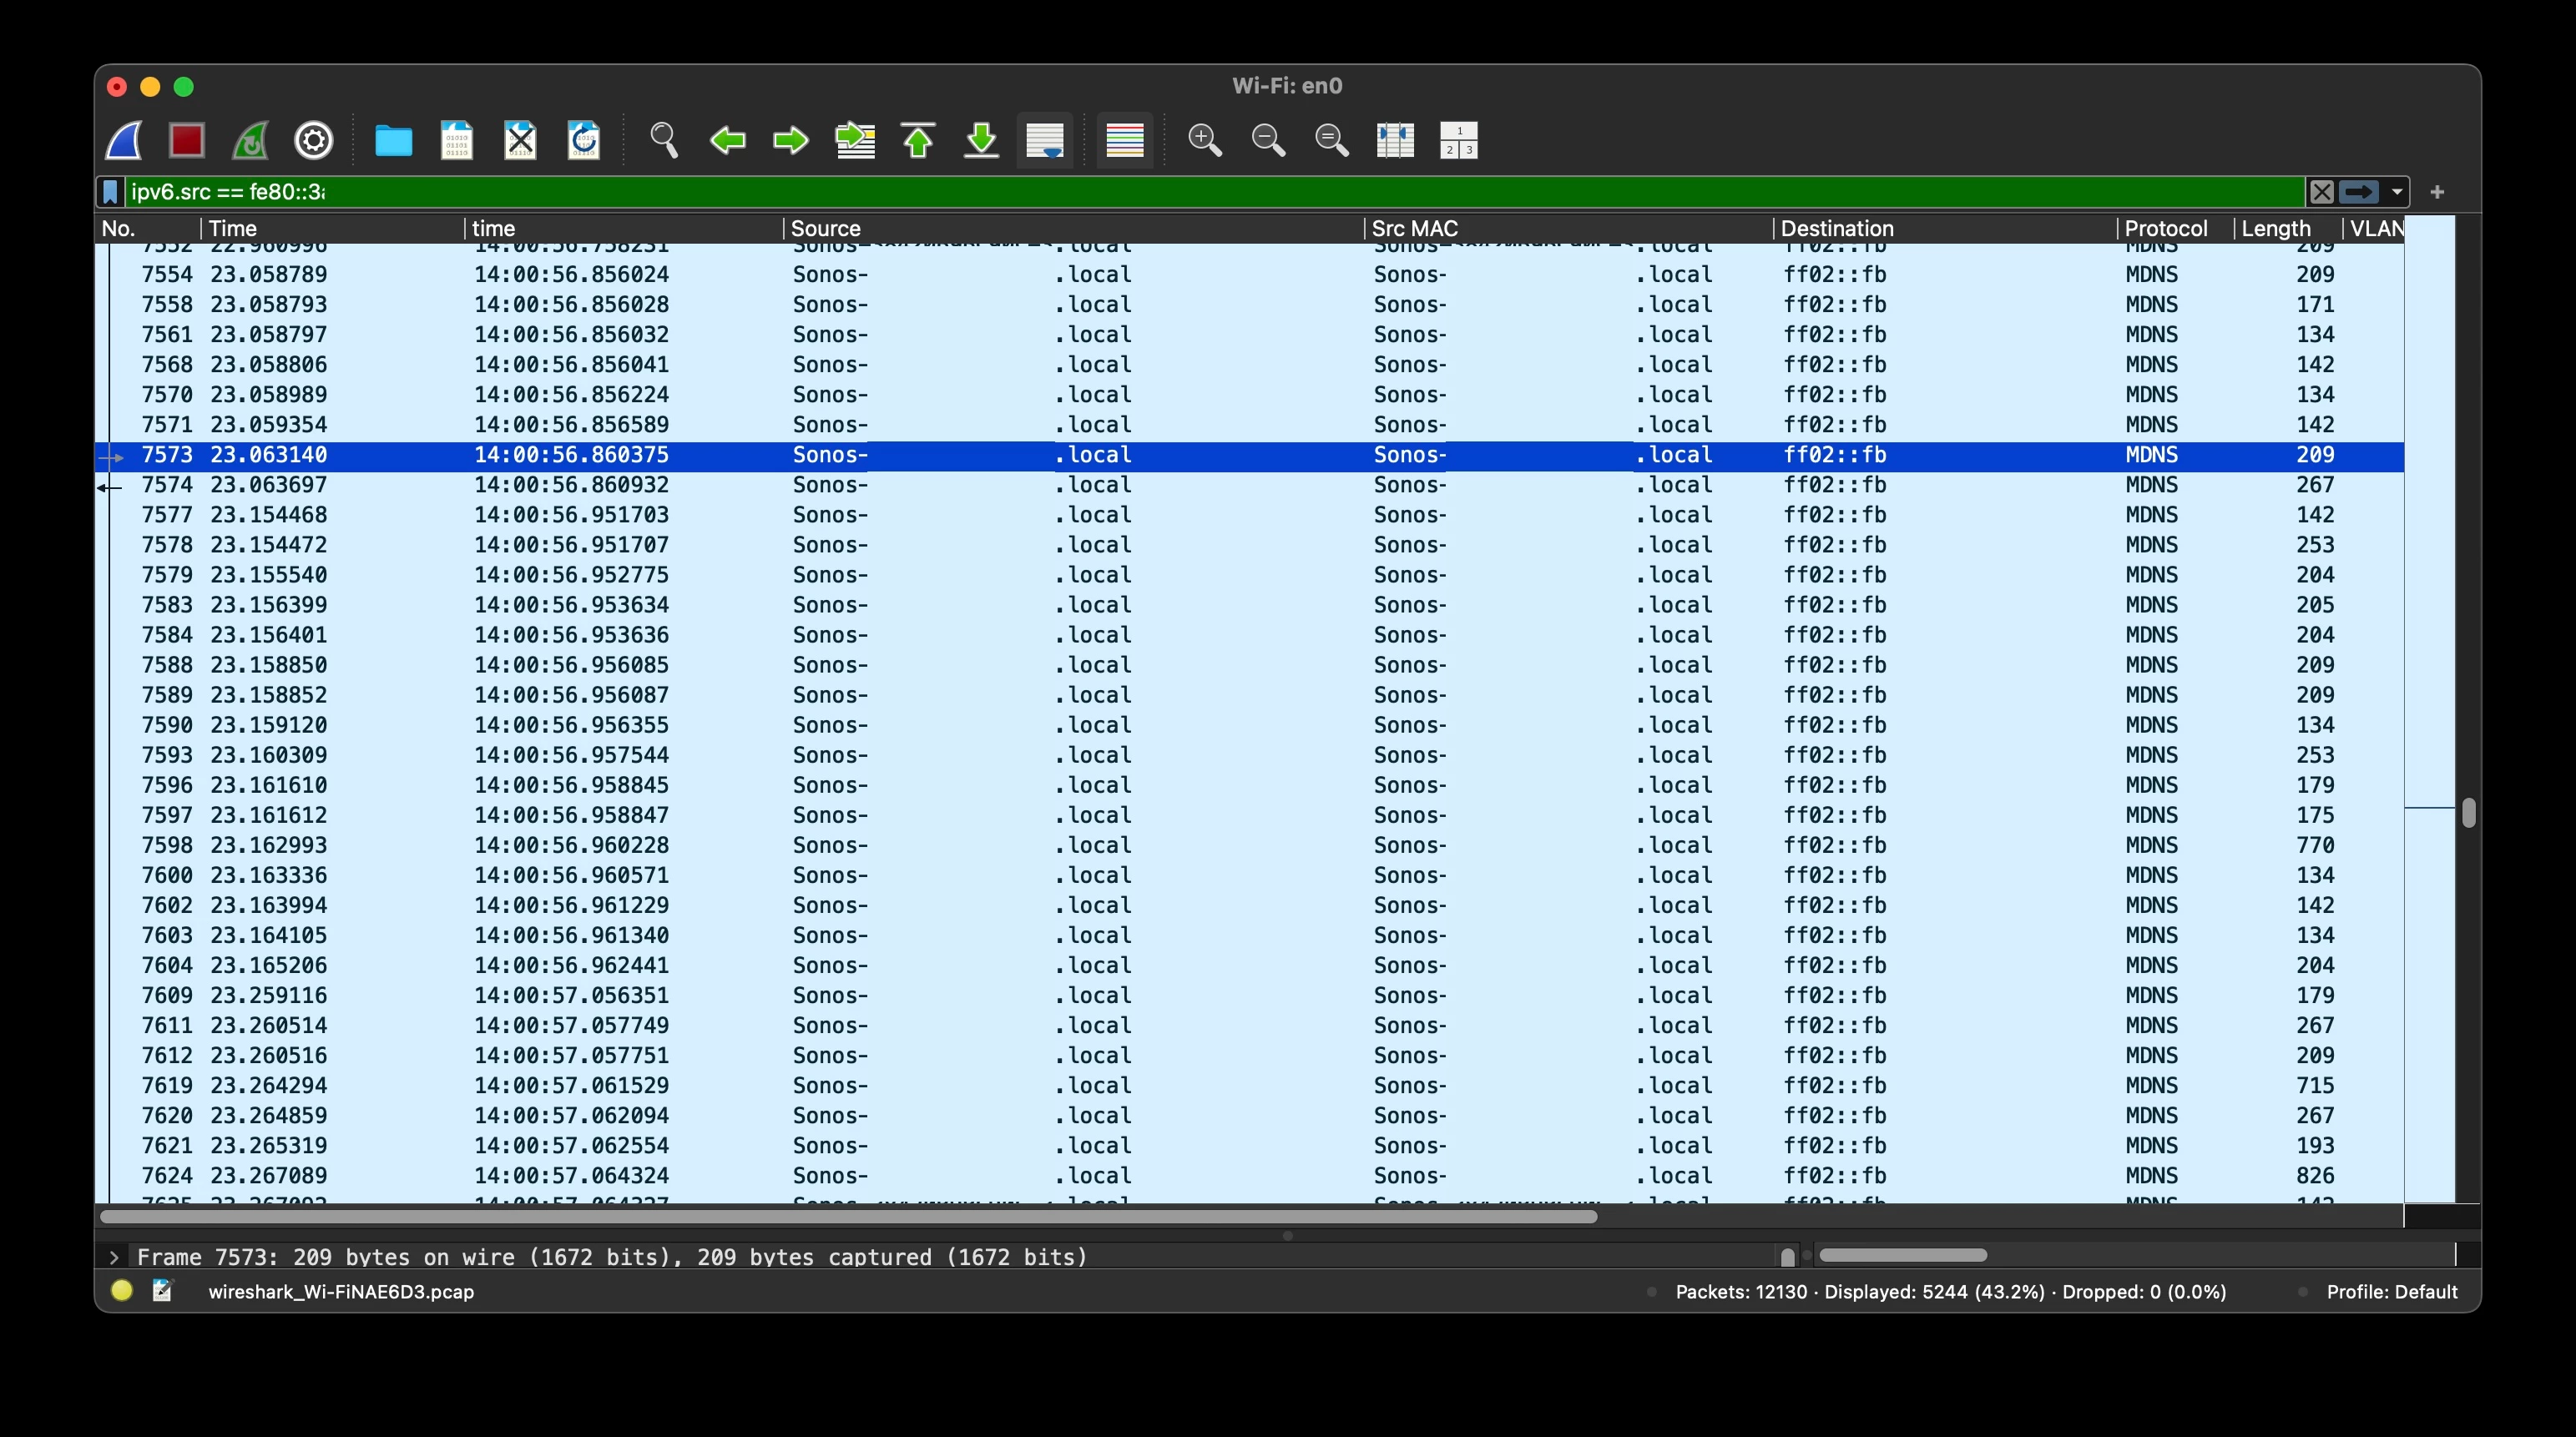Viewport: 2576px width, 1437px height.
Task: Click the Find Packet magnifier icon
Action: (x=664, y=140)
